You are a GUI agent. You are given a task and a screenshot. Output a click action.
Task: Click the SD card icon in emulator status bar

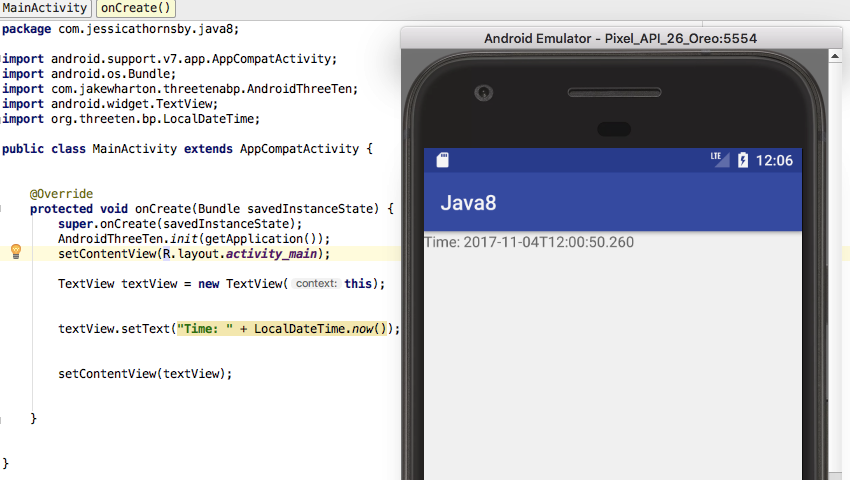click(442, 160)
